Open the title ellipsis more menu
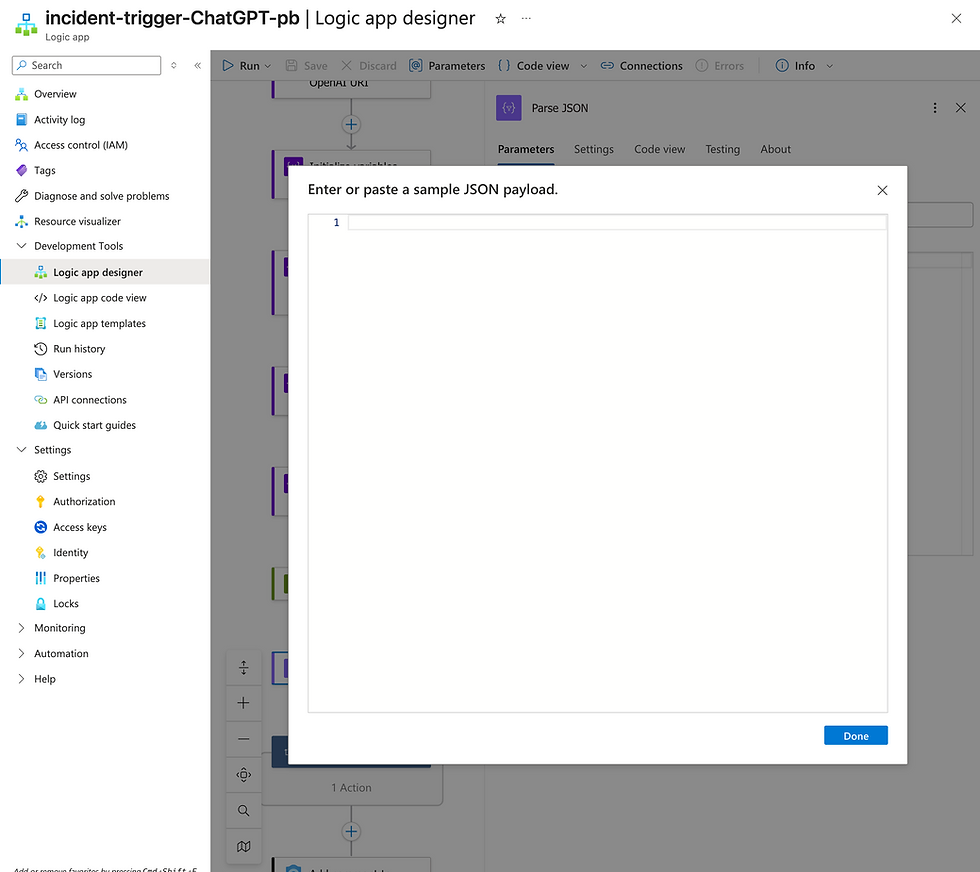Image resolution: width=980 pixels, height=872 pixels. [526, 19]
